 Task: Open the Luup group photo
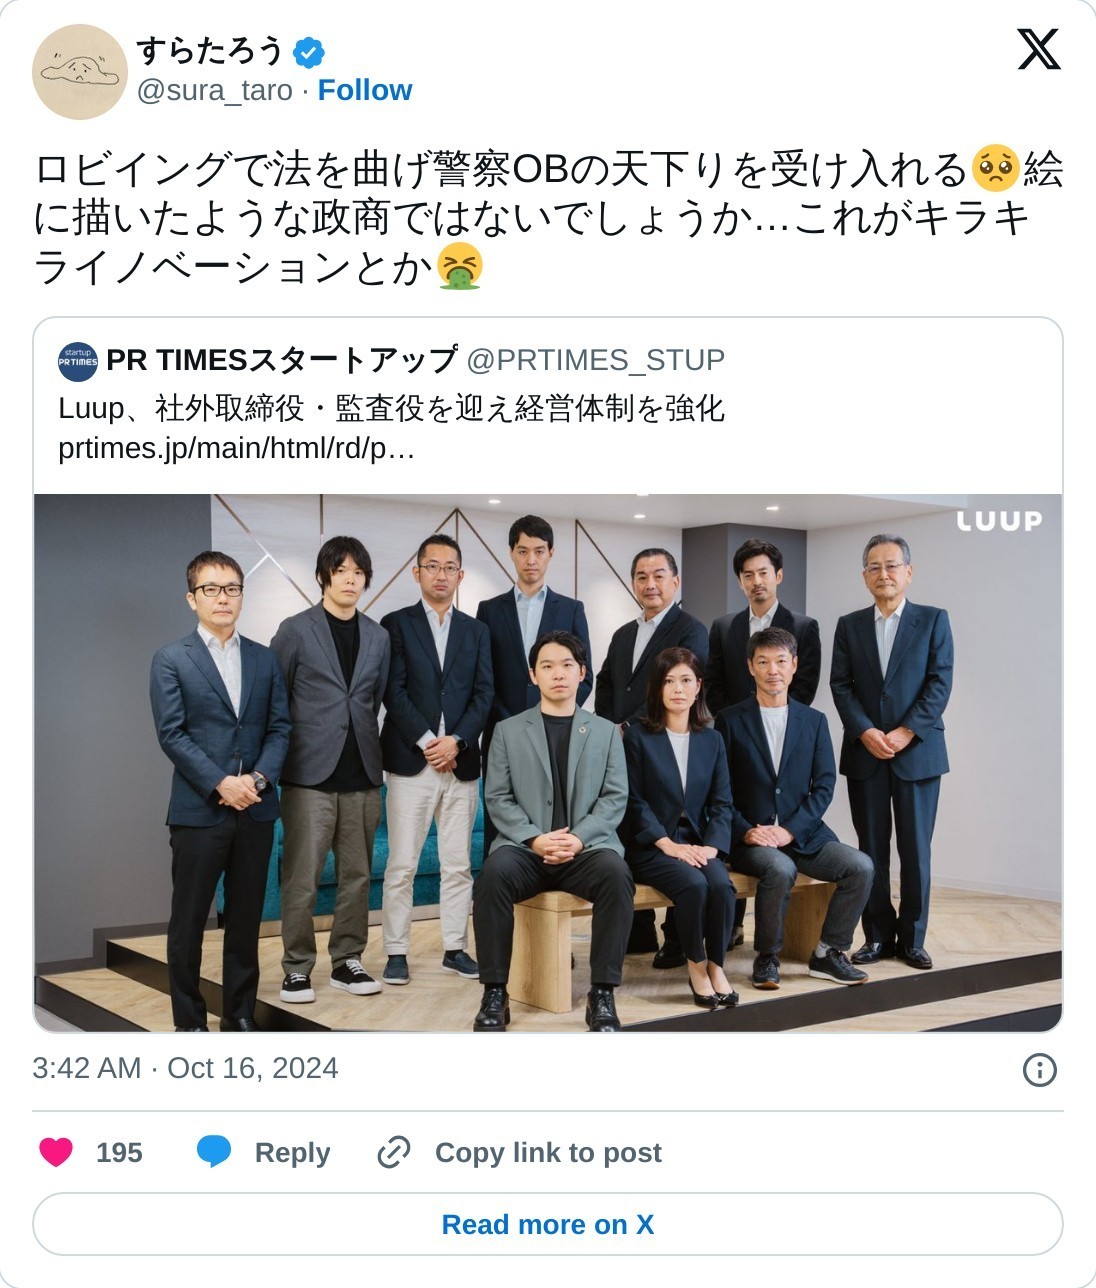tap(548, 763)
